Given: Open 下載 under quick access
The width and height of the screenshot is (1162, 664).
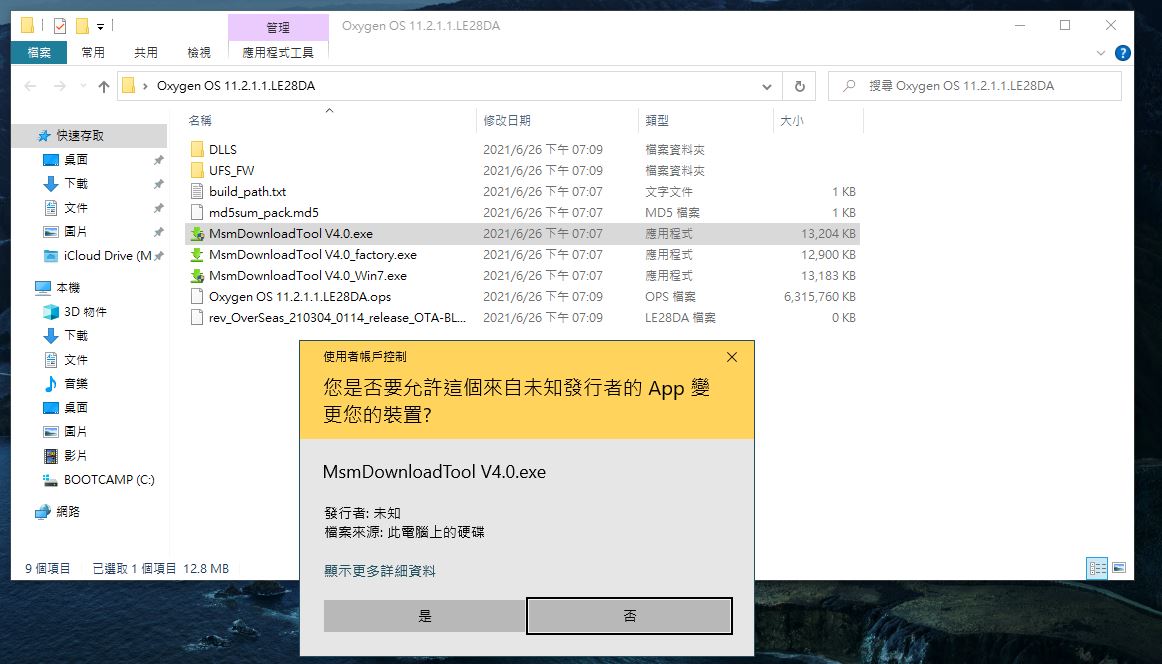Looking at the screenshot, I should point(67,183).
